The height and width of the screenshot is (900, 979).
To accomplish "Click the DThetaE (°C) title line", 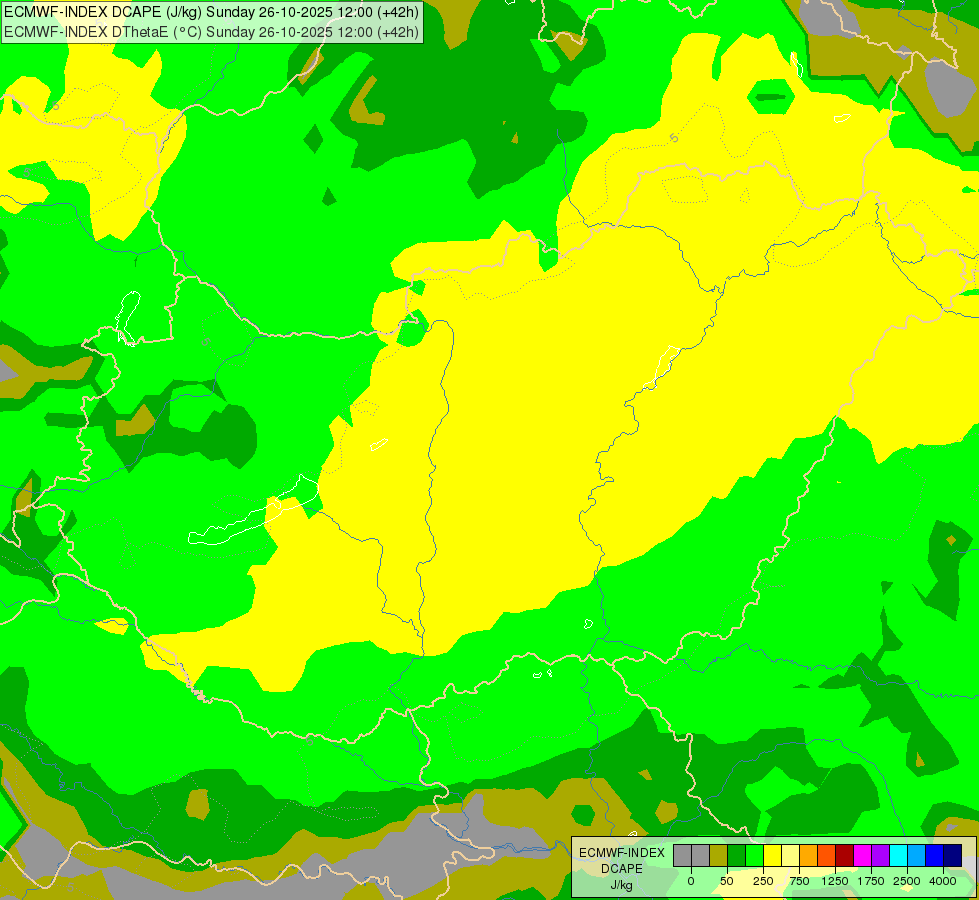I will [x=212, y=32].
